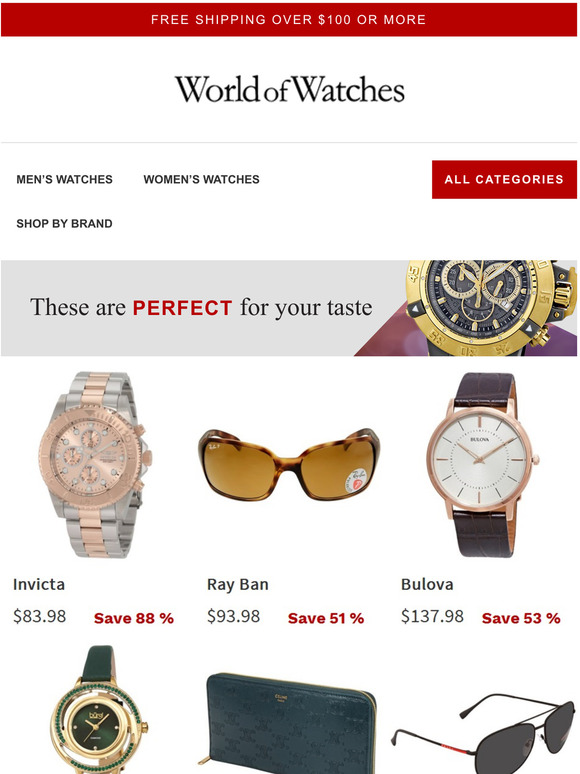Open the Women's Watches menu link
Viewport: 580px width, 774px height.
[x=201, y=179]
